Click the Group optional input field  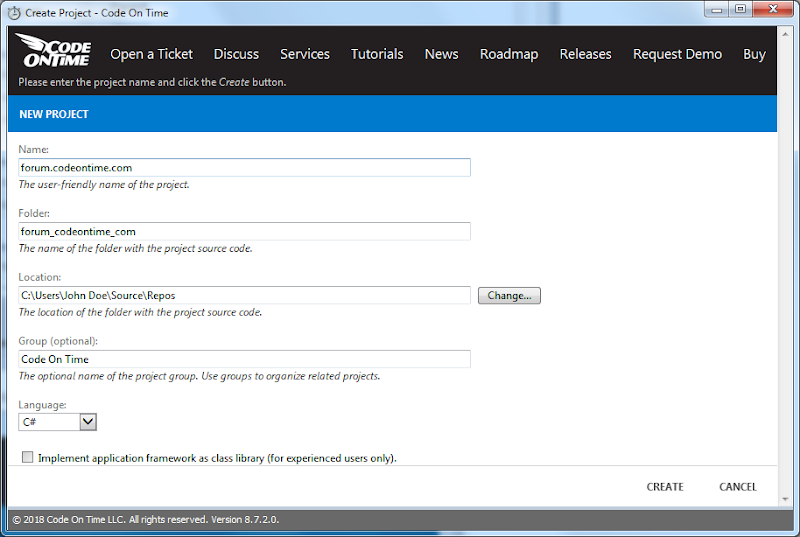click(x=244, y=359)
